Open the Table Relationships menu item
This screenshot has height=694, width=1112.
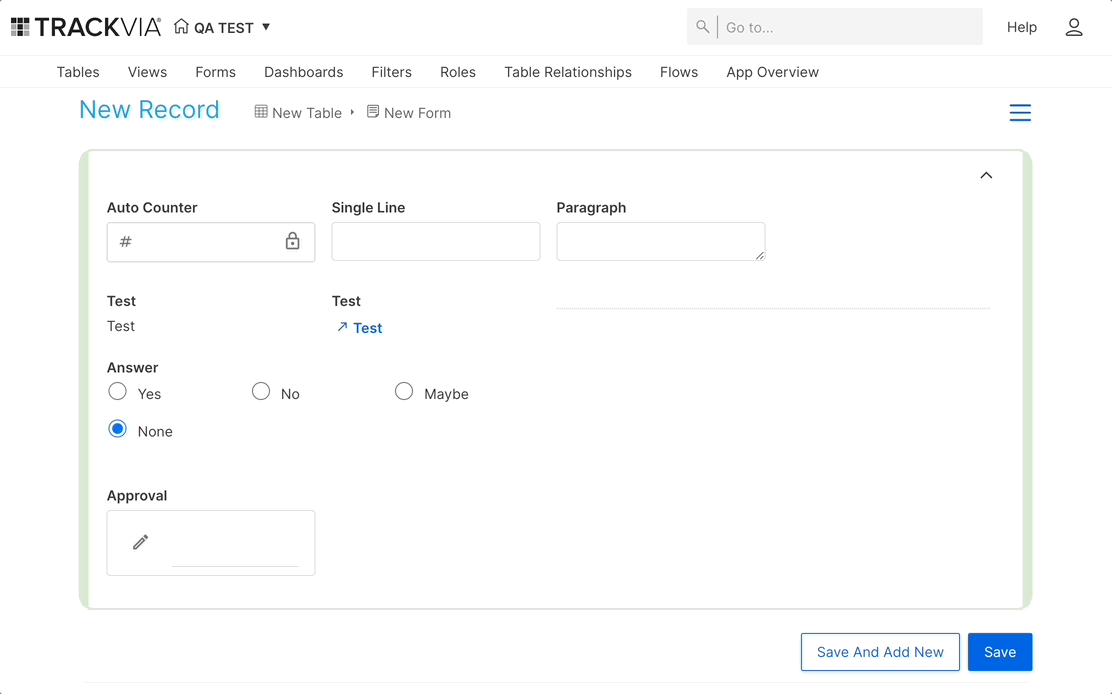568,72
